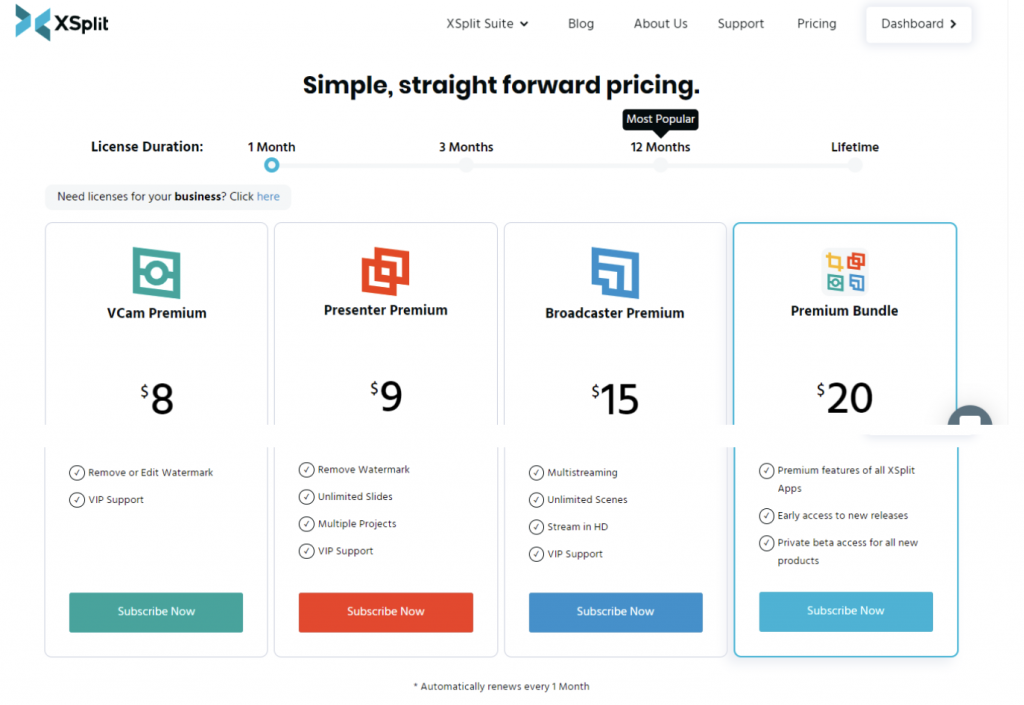1024x705 pixels.
Task: Select the 1 Month license duration
Action: 271,165
